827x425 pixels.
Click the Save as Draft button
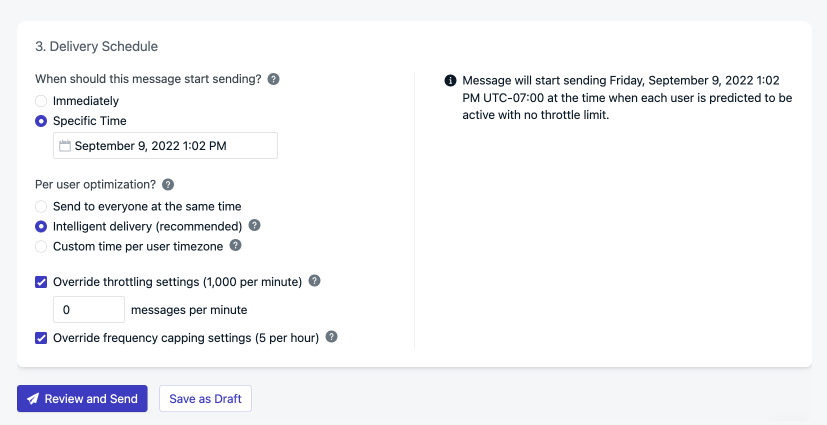205,398
